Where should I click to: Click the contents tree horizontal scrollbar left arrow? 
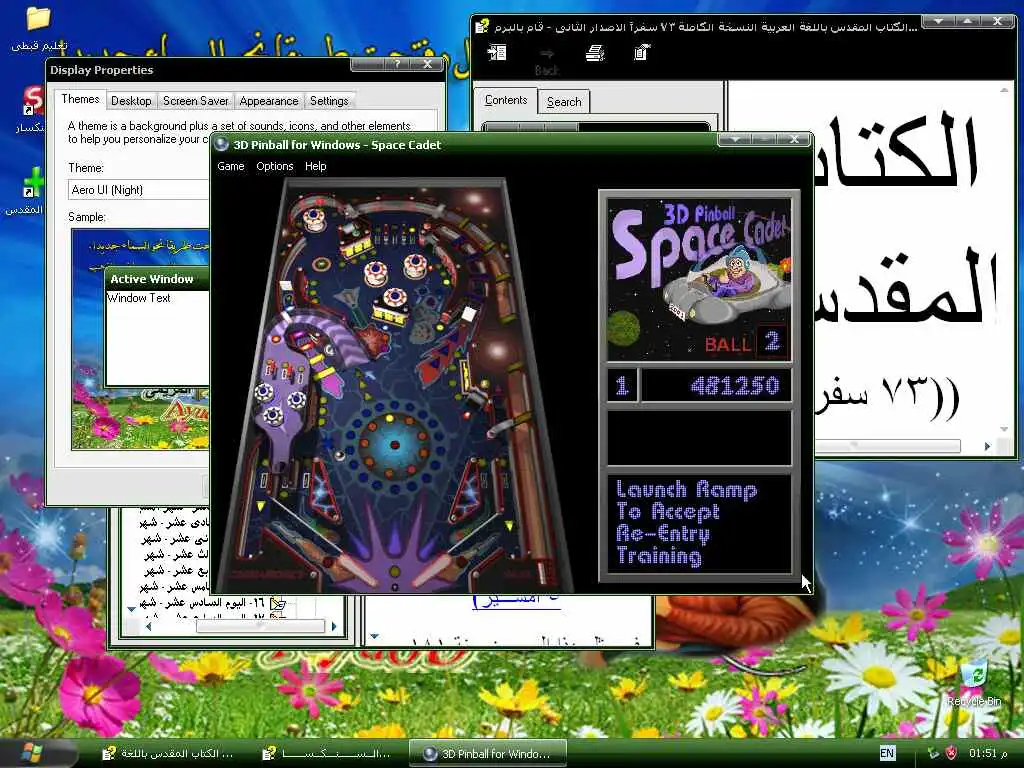pyautogui.click(x=148, y=626)
